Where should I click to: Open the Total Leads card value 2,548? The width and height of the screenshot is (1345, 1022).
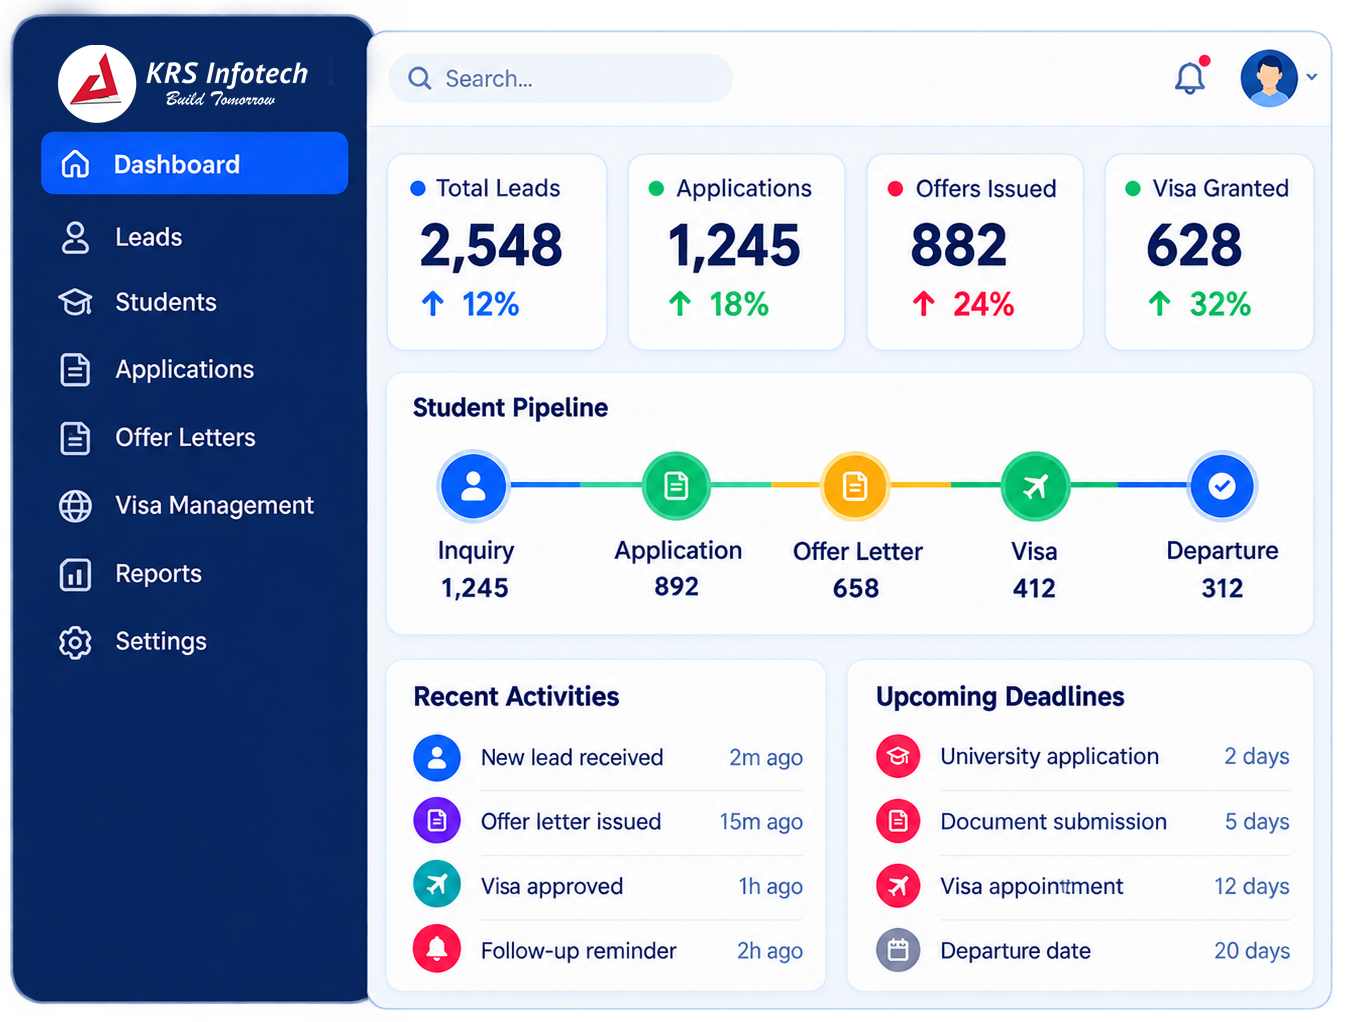[x=491, y=246]
